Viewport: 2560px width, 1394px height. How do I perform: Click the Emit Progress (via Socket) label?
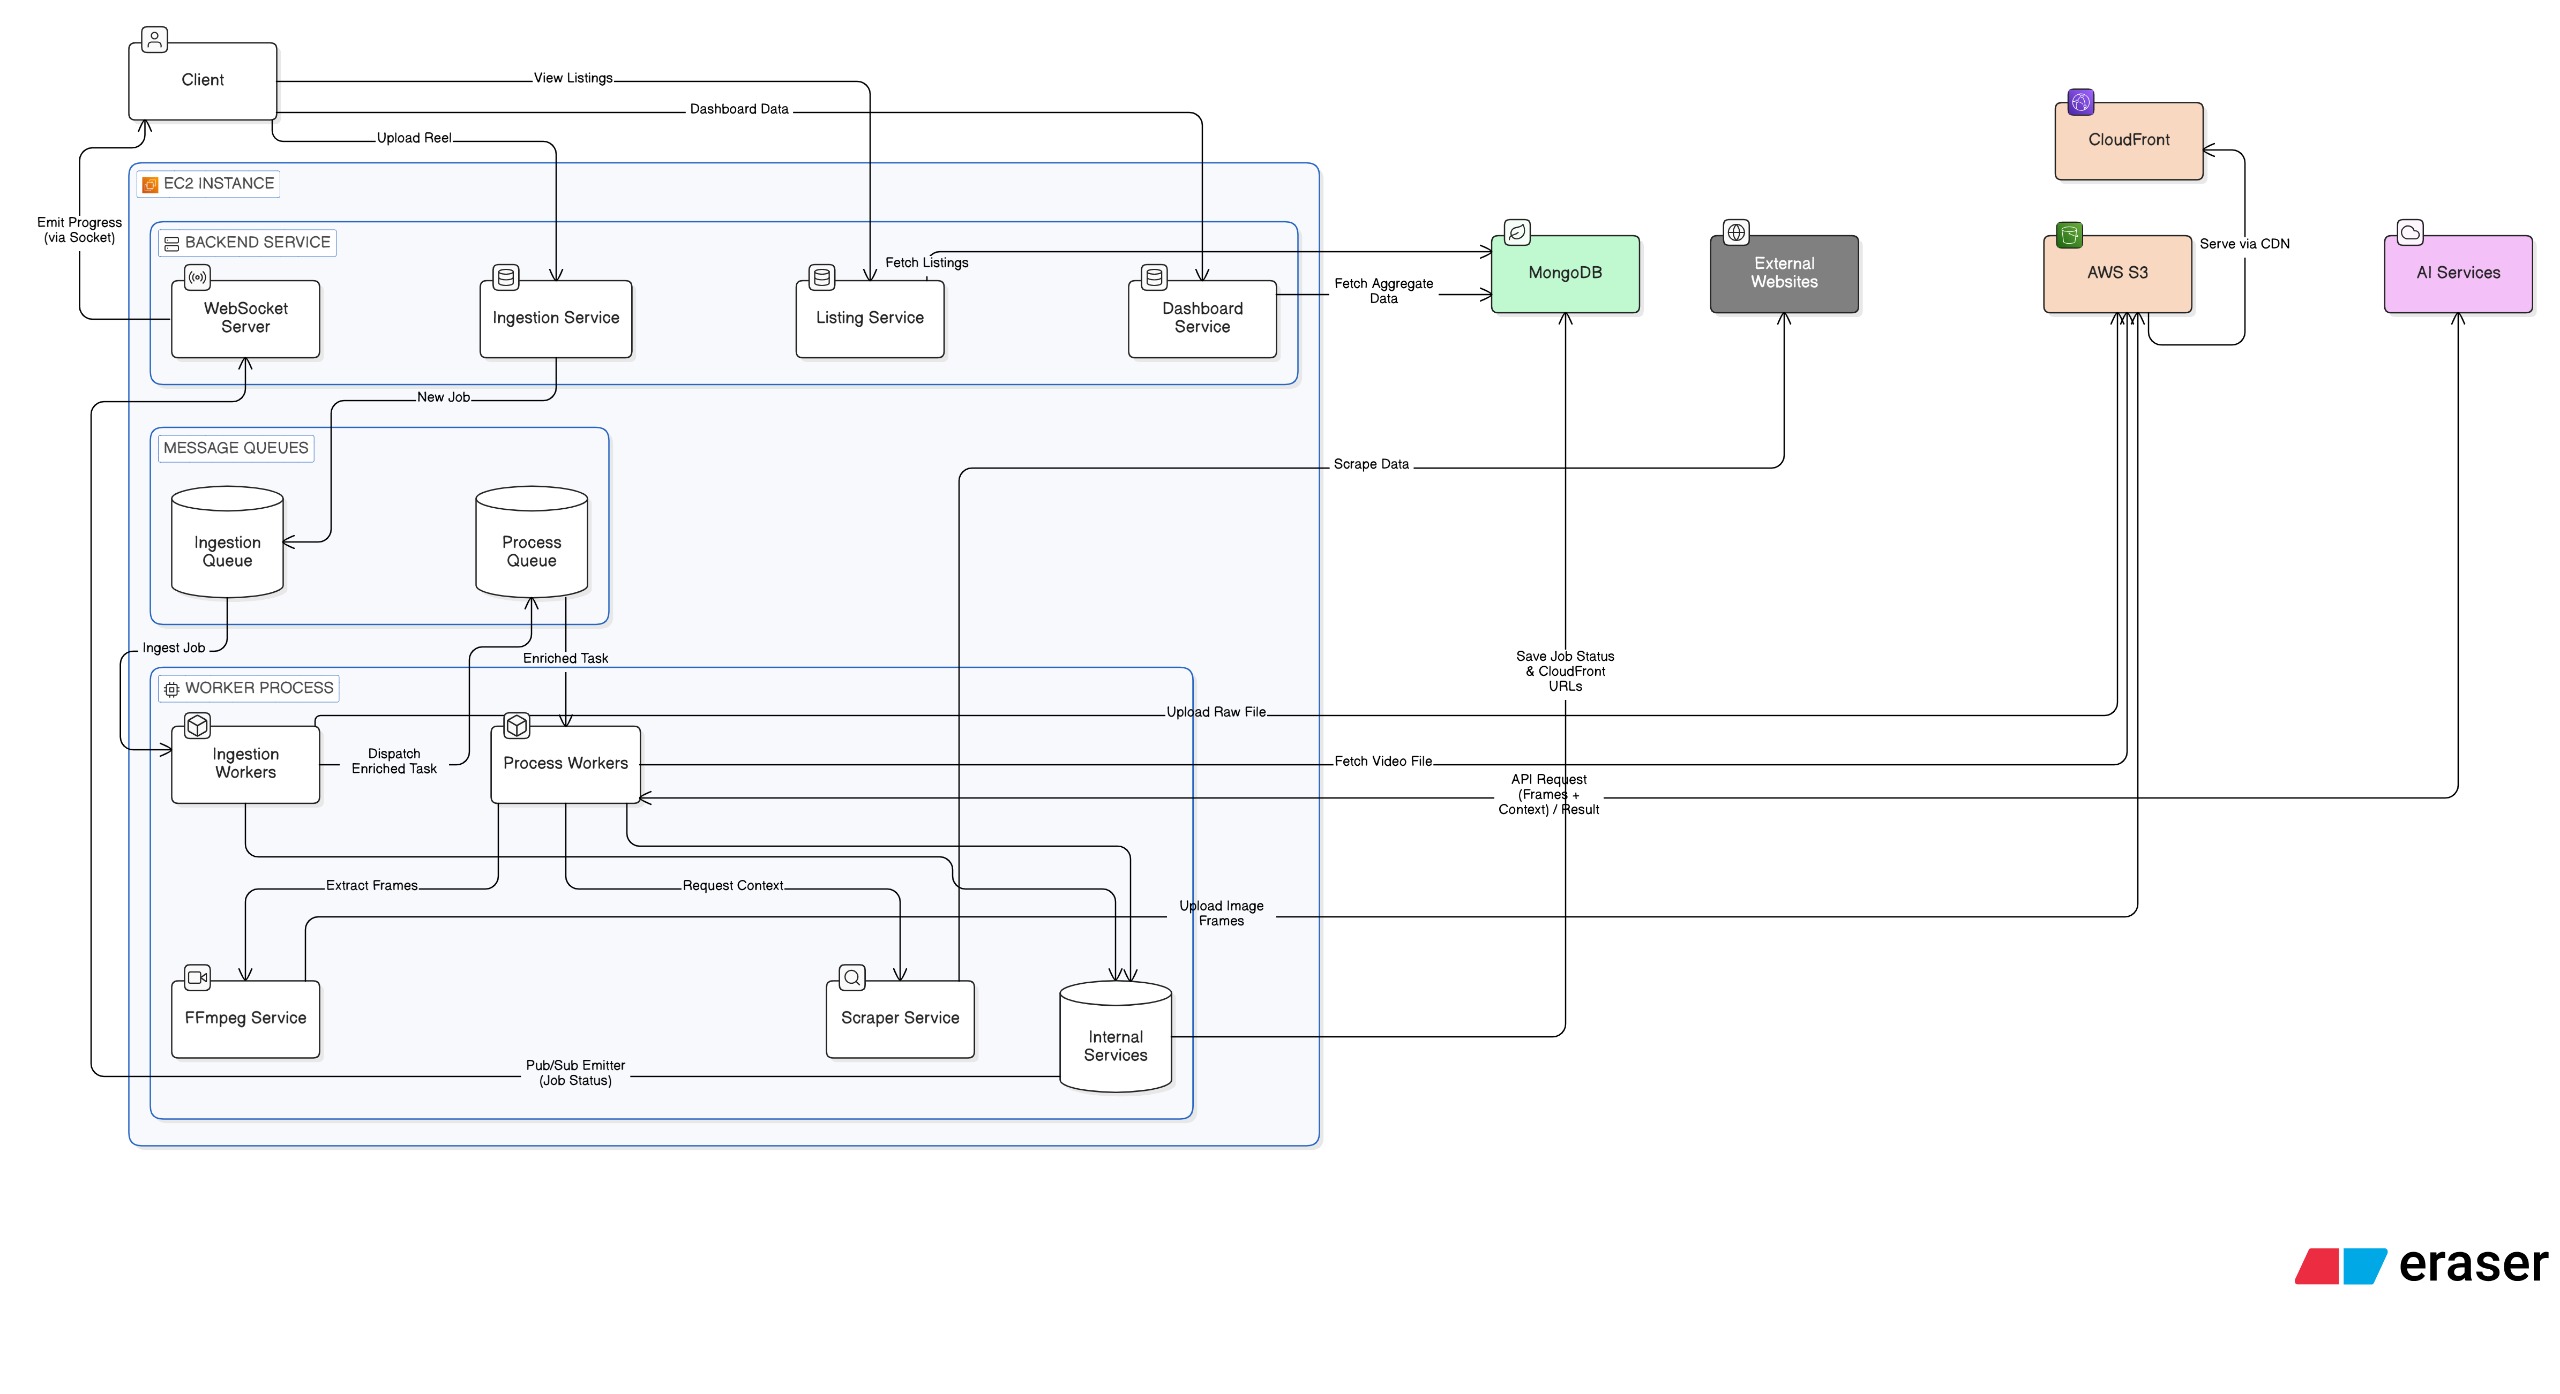pos(80,231)
